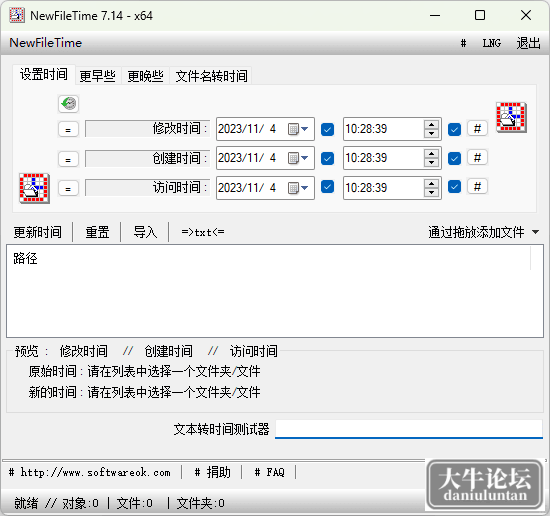Switch to the 文件名转时间 tab
550x516 pixels.
(211, 76)
